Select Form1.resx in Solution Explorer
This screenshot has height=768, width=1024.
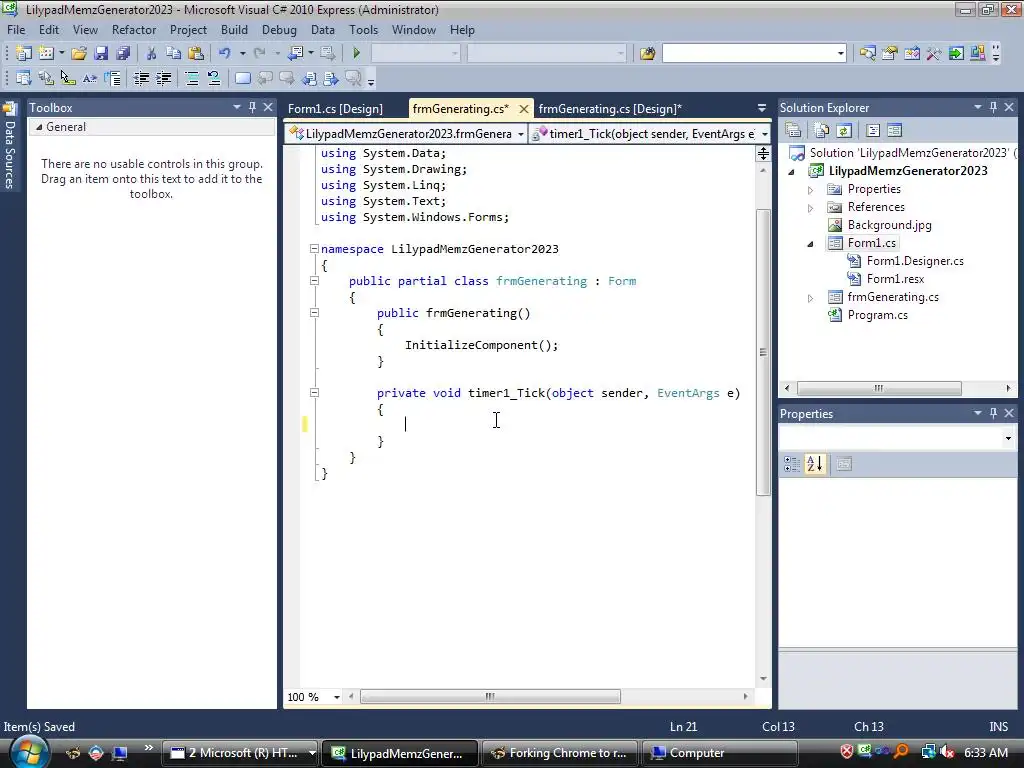tap(895, 280)
